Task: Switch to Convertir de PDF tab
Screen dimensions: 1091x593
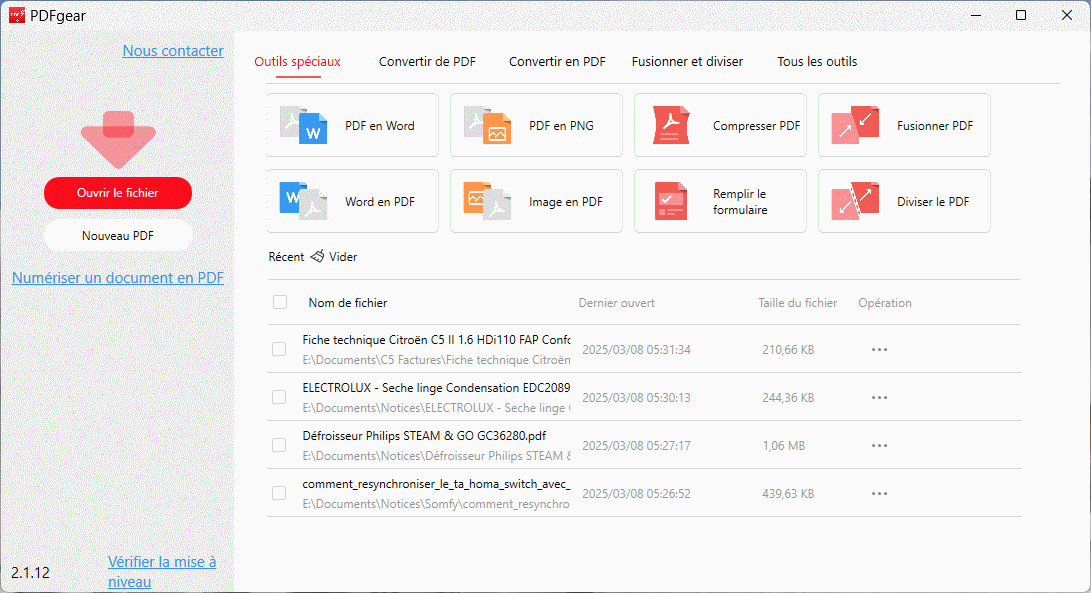Action: (427, 61)
